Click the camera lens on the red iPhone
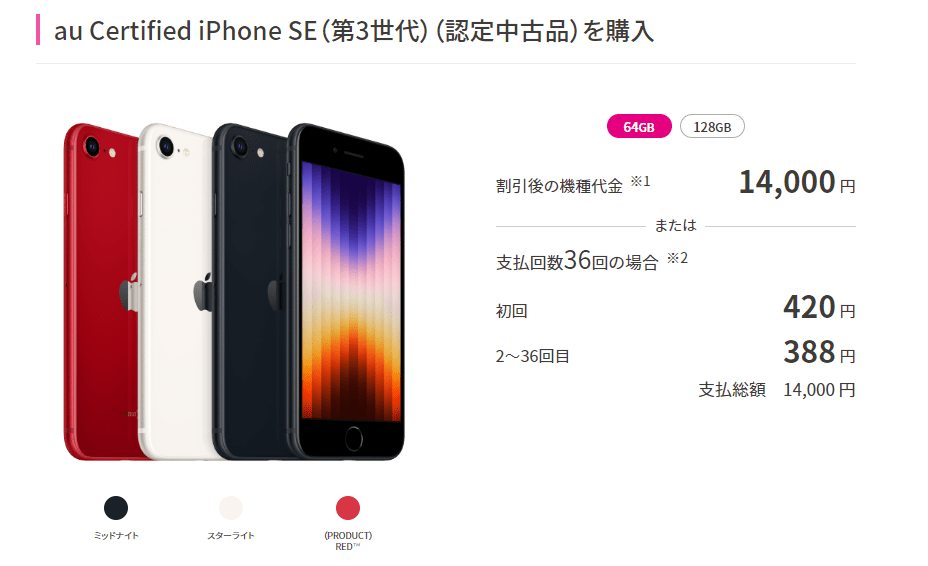The height and width of the screenshot is (566, 928). 92,146
